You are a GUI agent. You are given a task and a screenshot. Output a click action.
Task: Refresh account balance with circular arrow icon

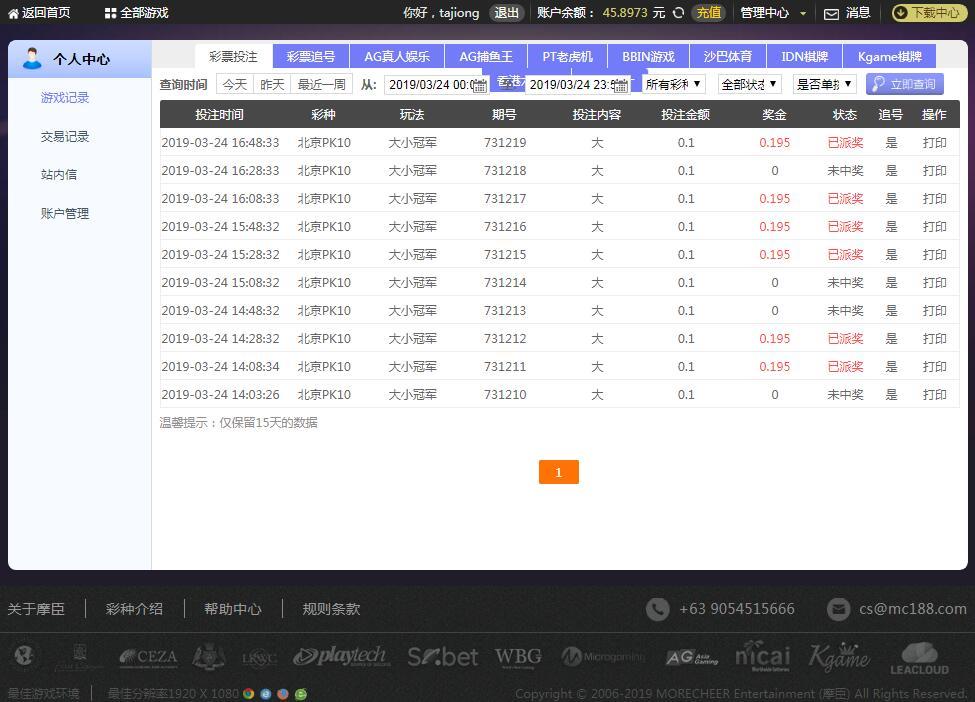point(678,13)
